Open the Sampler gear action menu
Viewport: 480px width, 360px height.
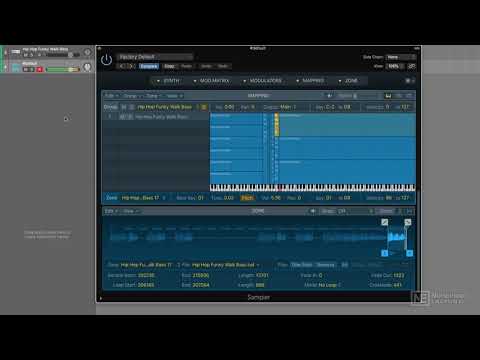coord(409,81)
